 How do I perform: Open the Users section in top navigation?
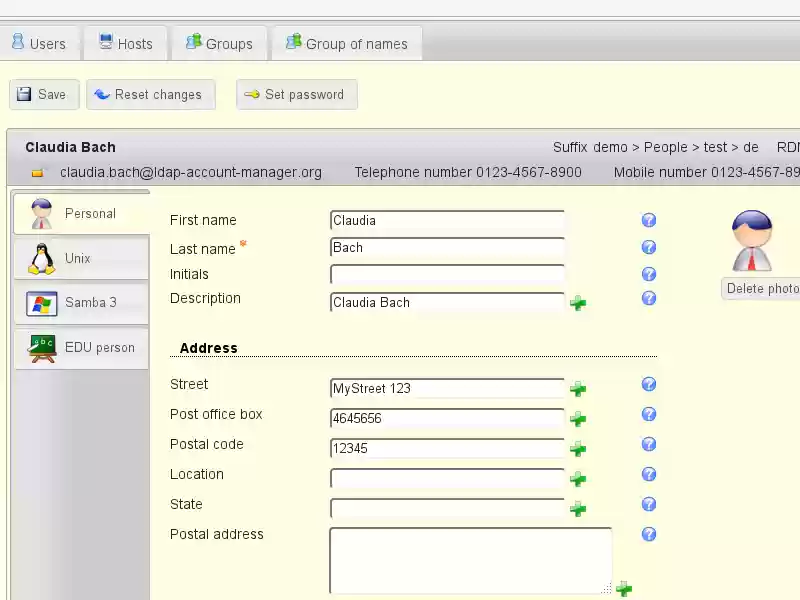point(40,43)
